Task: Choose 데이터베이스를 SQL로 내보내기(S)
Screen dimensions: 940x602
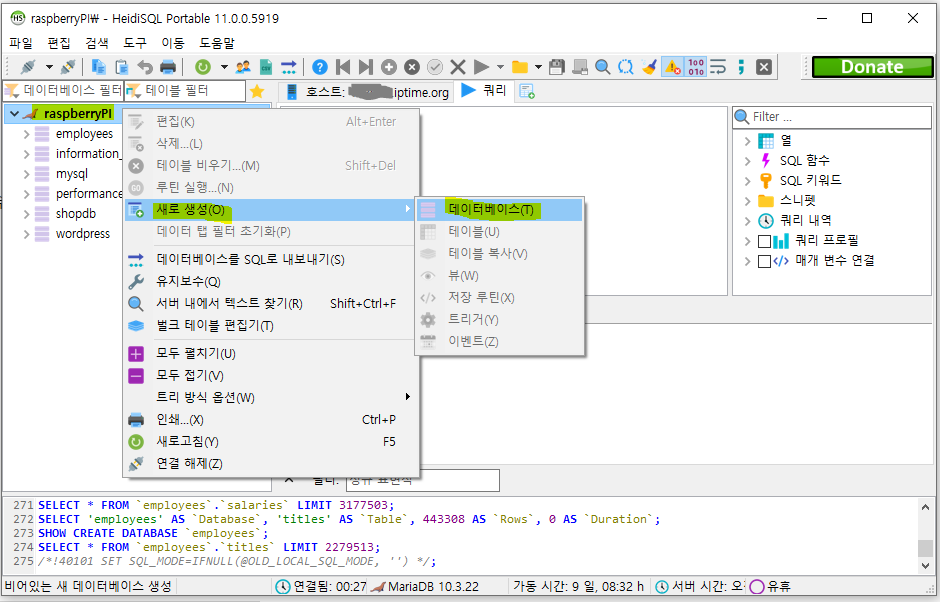Action: pos(271,260)
